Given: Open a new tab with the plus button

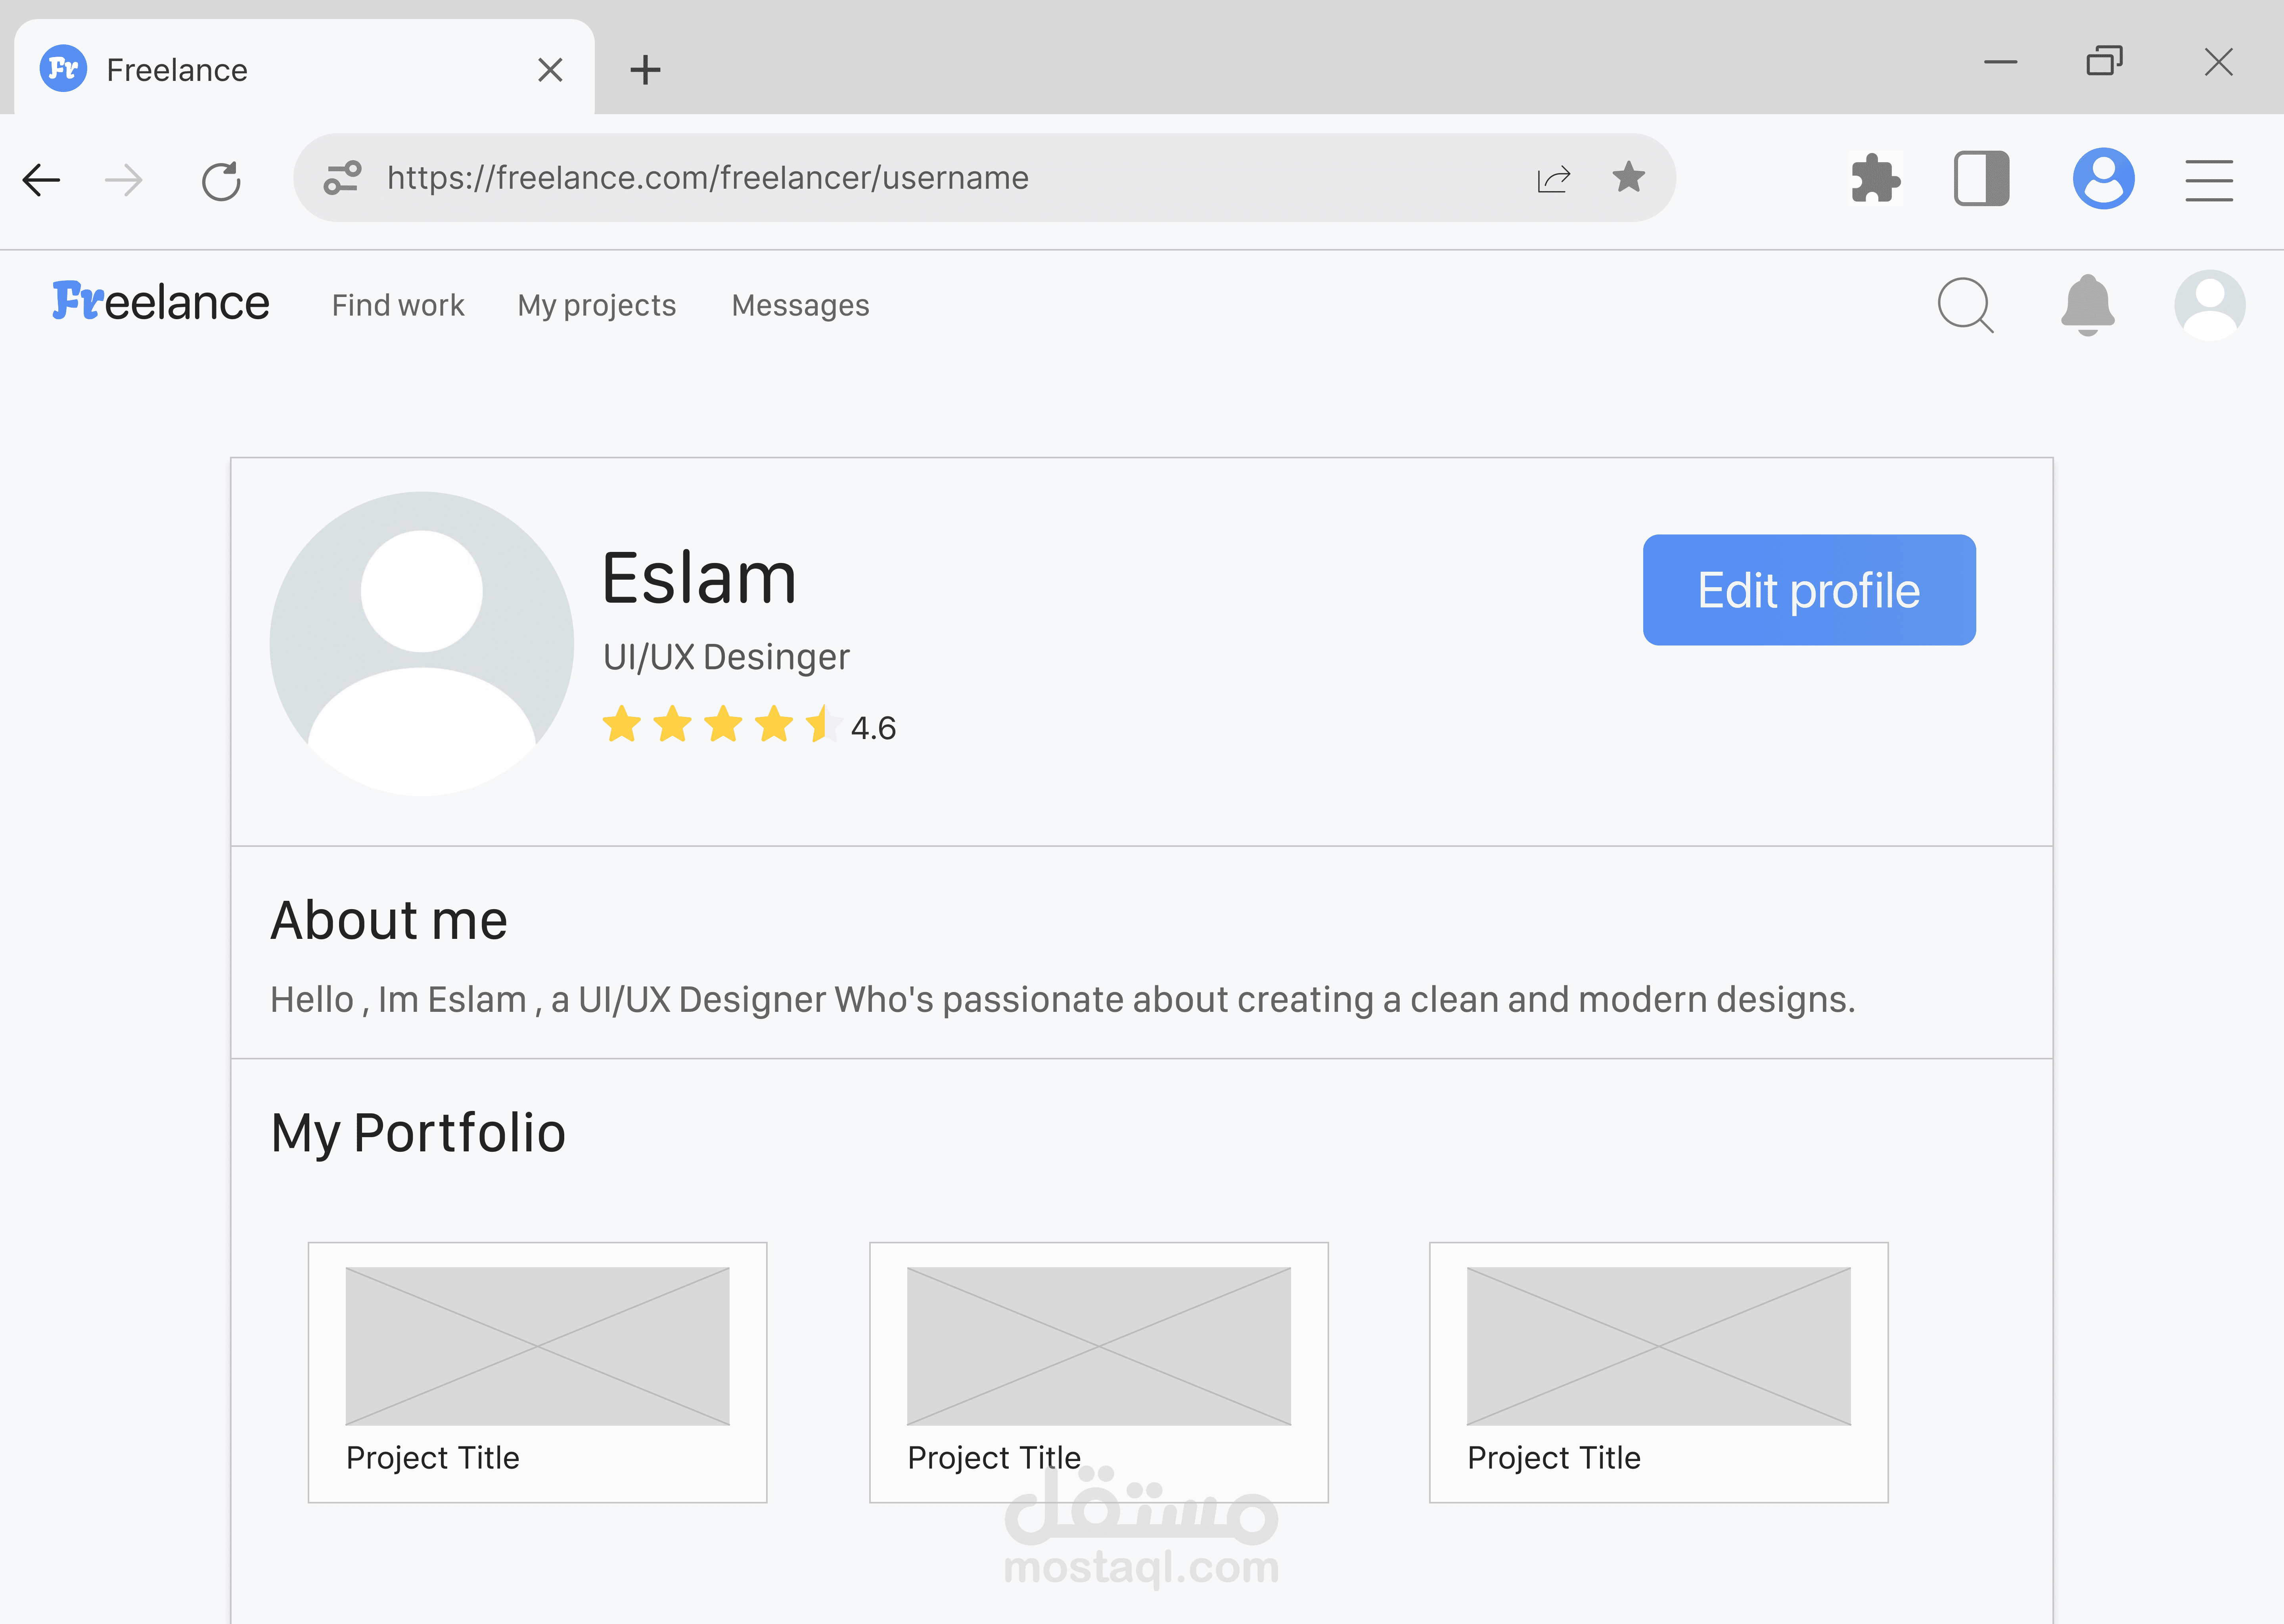Looking at the screenshot, I should (646, 70).
